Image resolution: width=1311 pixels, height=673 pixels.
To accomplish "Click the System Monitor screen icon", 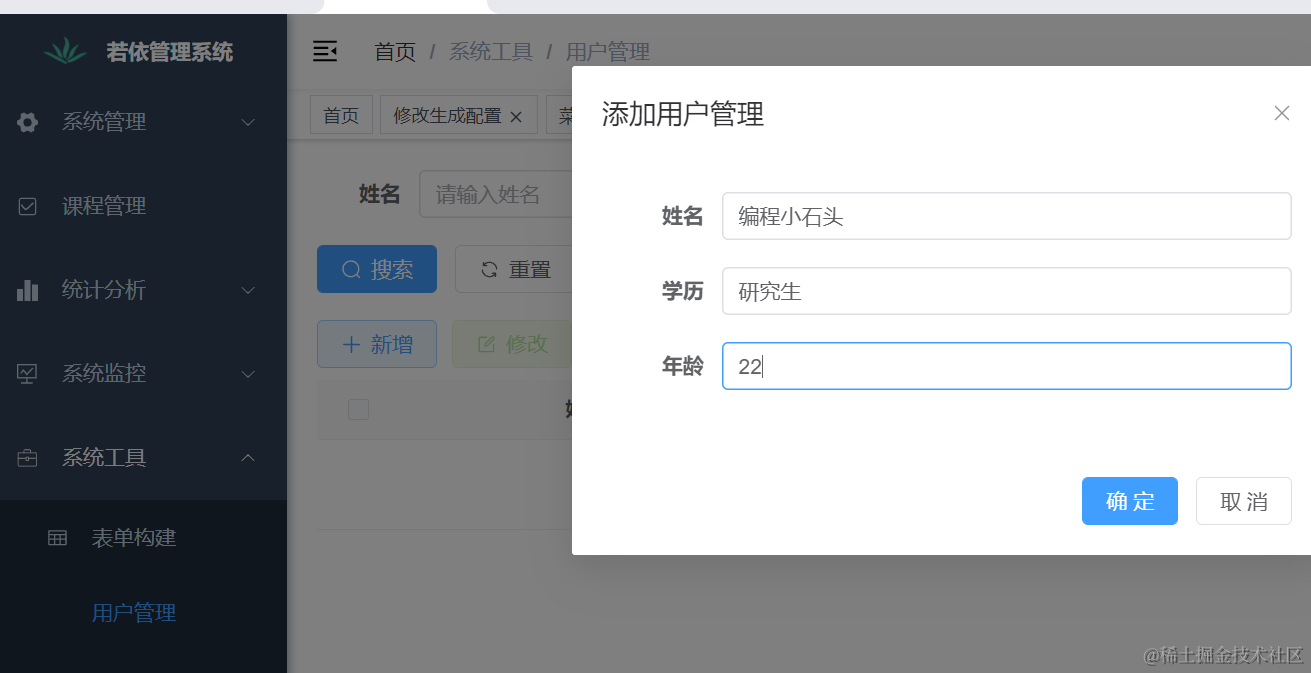I will click(28, 374).
